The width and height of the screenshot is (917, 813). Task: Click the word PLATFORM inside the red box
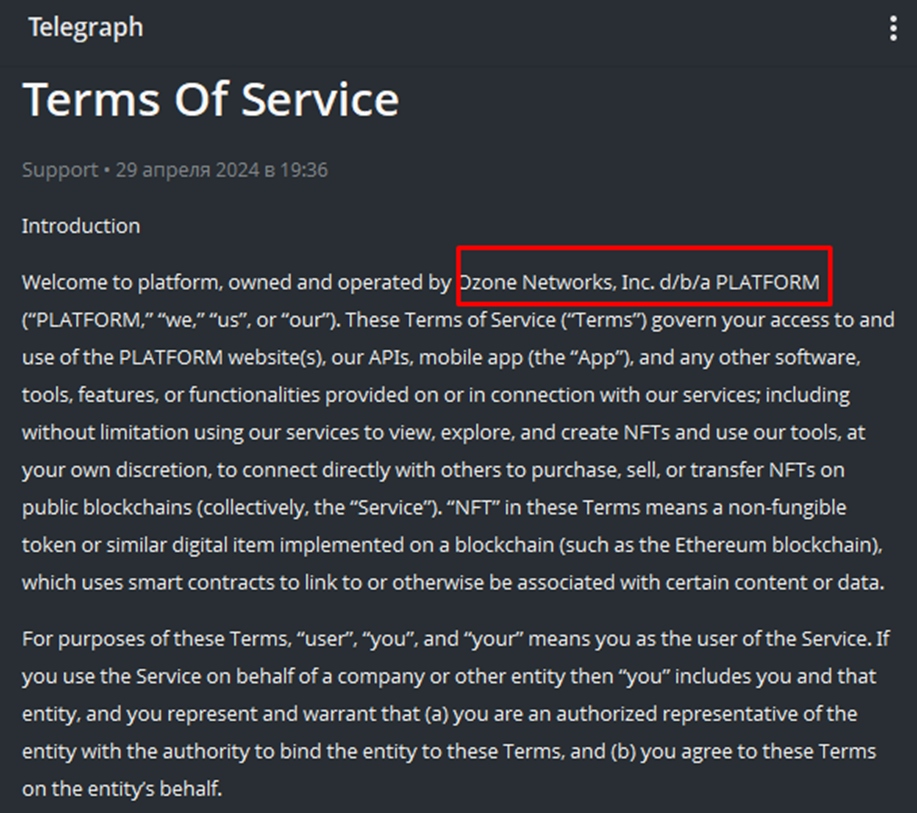(767, 283)
